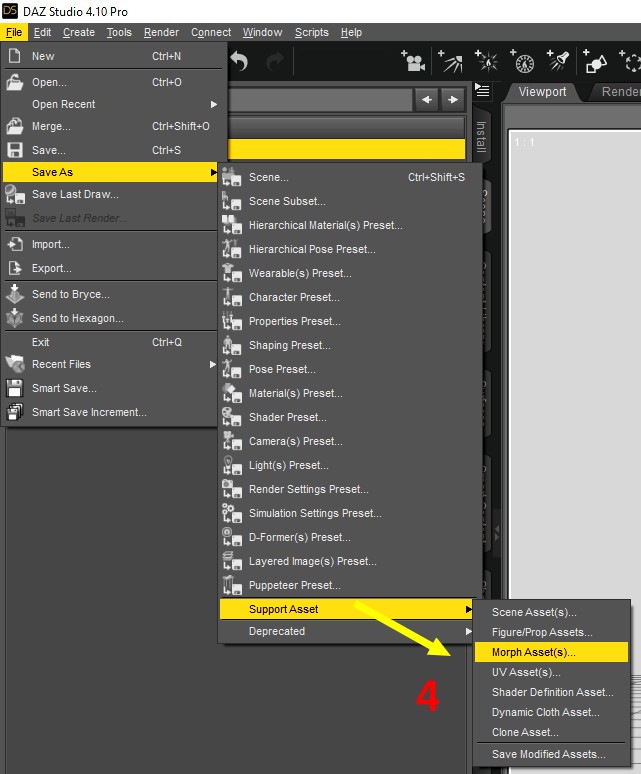The image size is (641, 774).
Task: Click the Create New Linear Point Light icon
Action: [522, 62]
